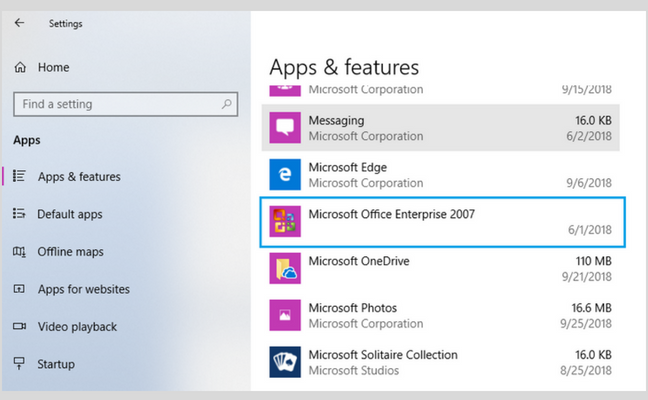Open Apps for websites page
This screenshot has width=648, height=400.
coord(84,289)
